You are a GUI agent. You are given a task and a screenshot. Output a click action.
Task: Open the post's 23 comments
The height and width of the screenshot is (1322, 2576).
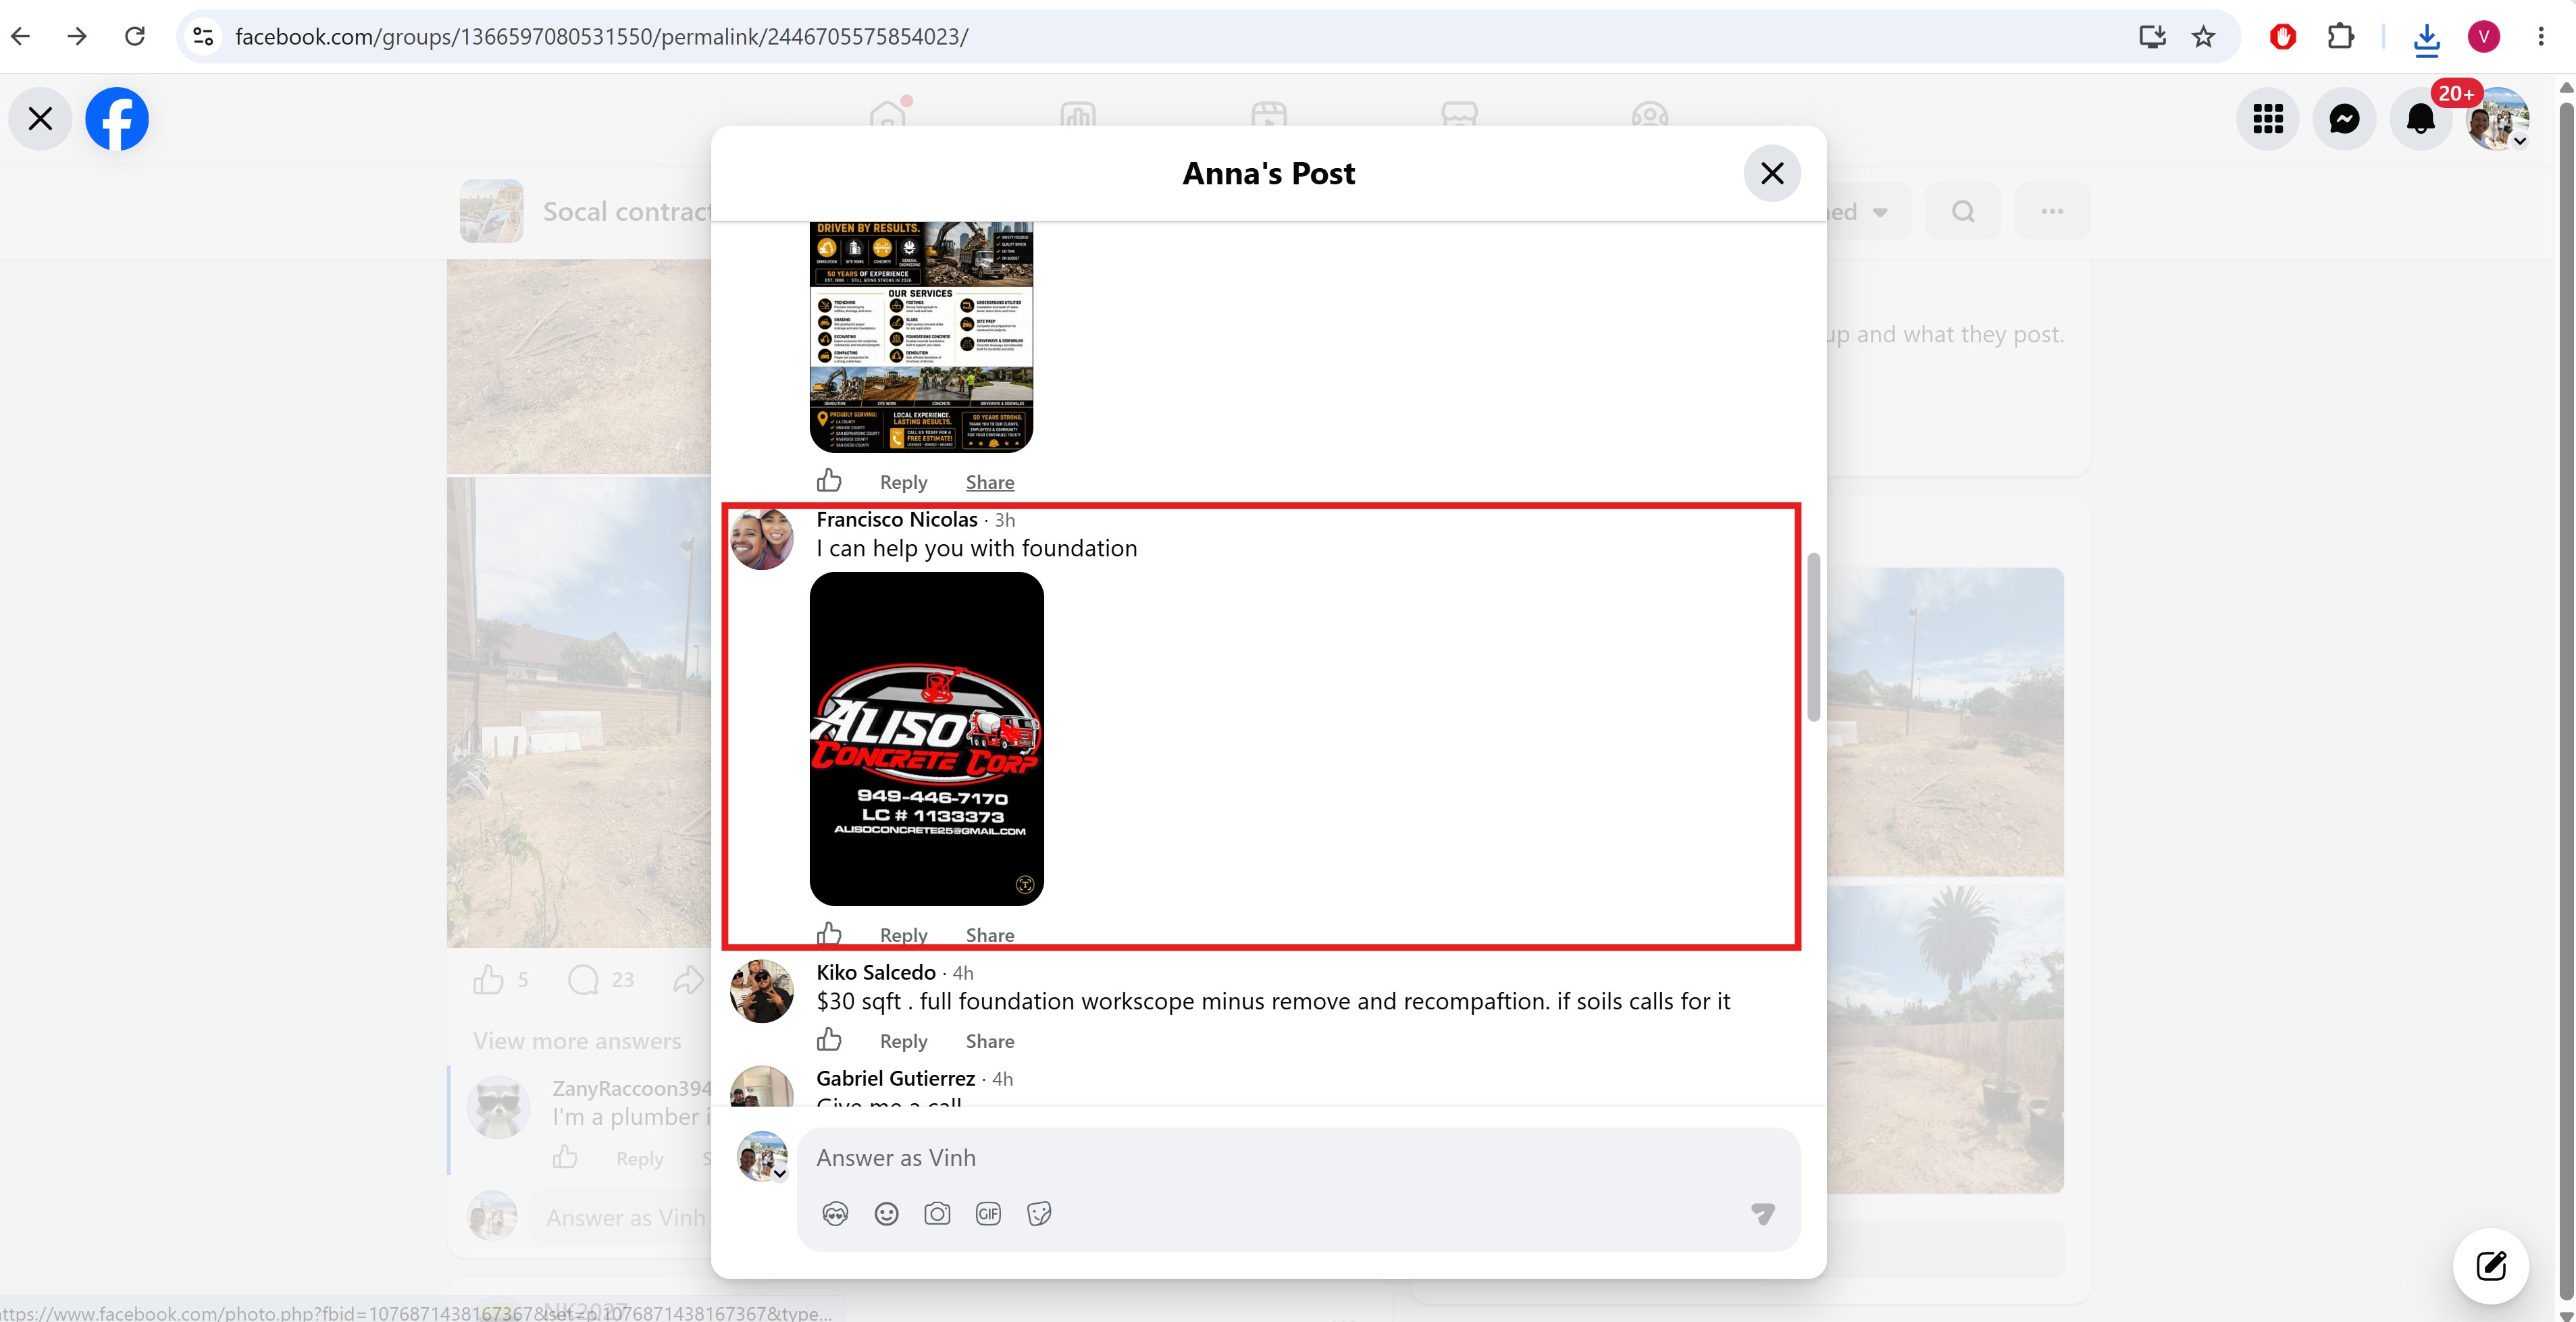tap(600, 980)
